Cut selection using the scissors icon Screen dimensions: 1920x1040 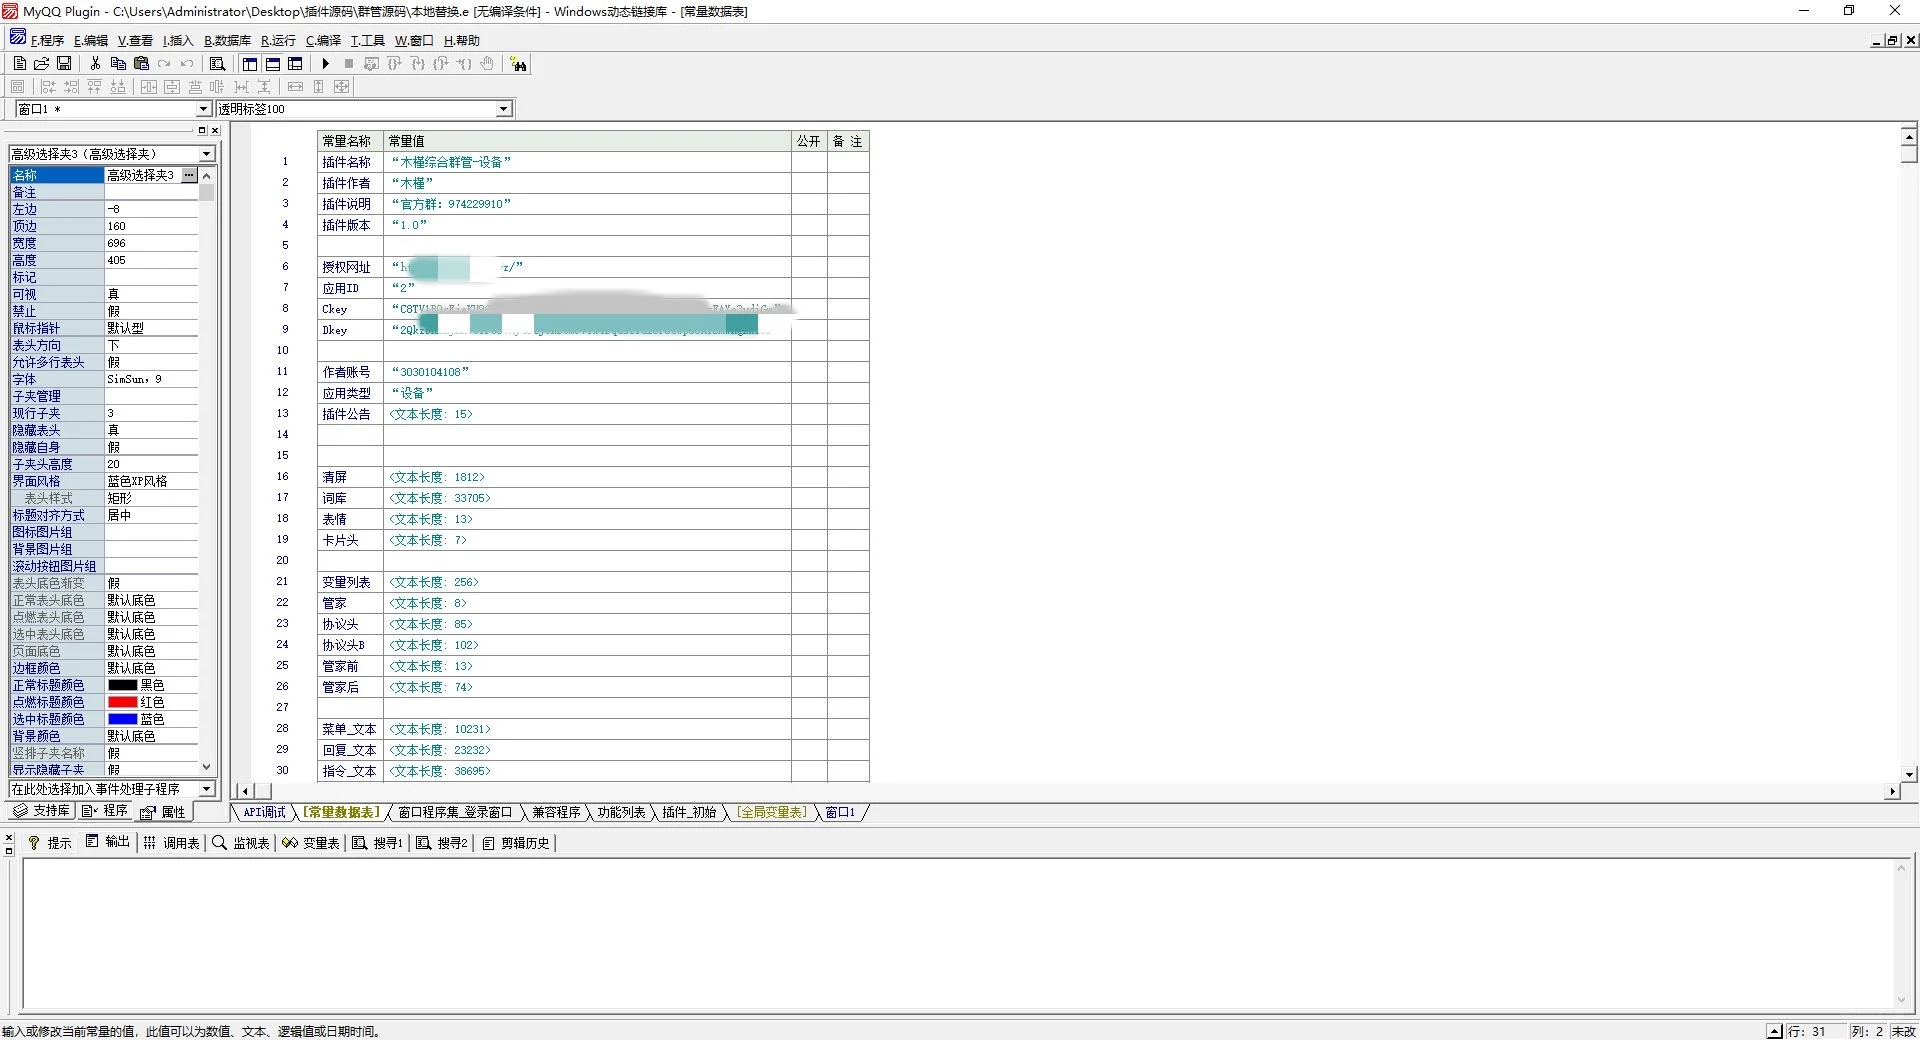(95, 64)
